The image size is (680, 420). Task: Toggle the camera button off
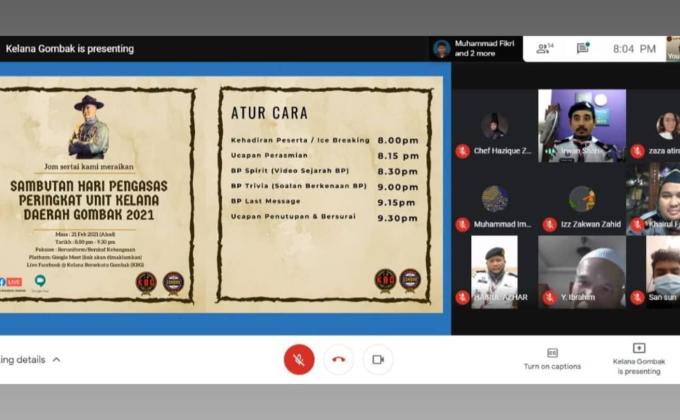(x=378, y=359)
